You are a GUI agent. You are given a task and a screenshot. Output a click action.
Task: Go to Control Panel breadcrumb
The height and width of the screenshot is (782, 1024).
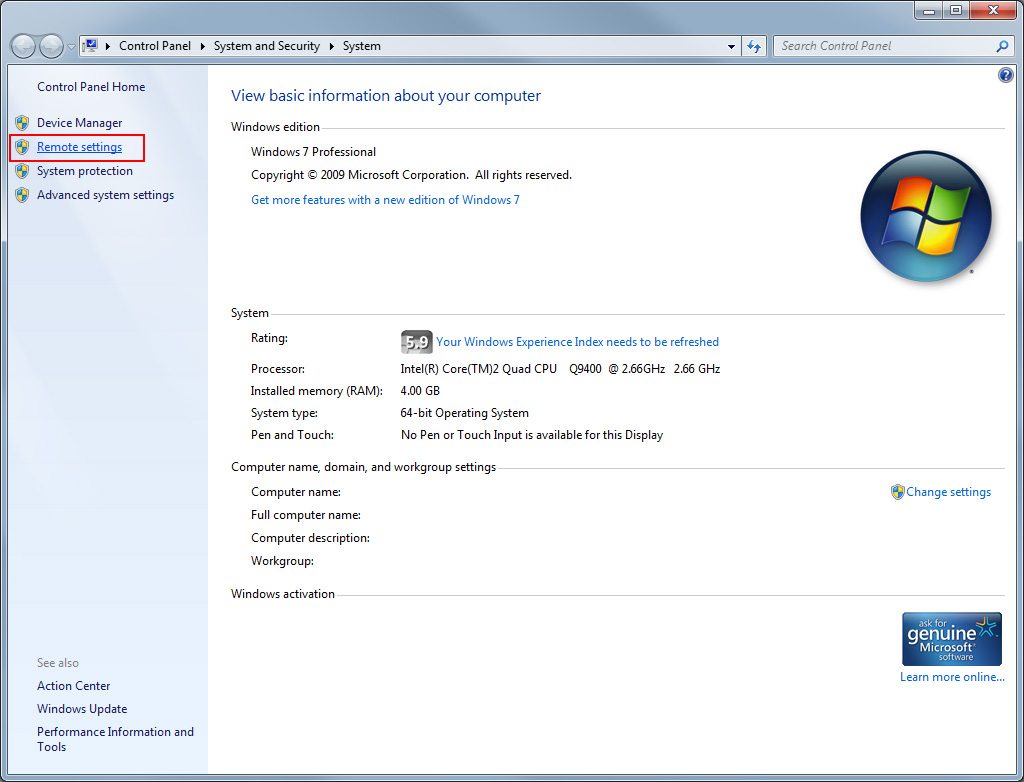[x=155, y=46]
